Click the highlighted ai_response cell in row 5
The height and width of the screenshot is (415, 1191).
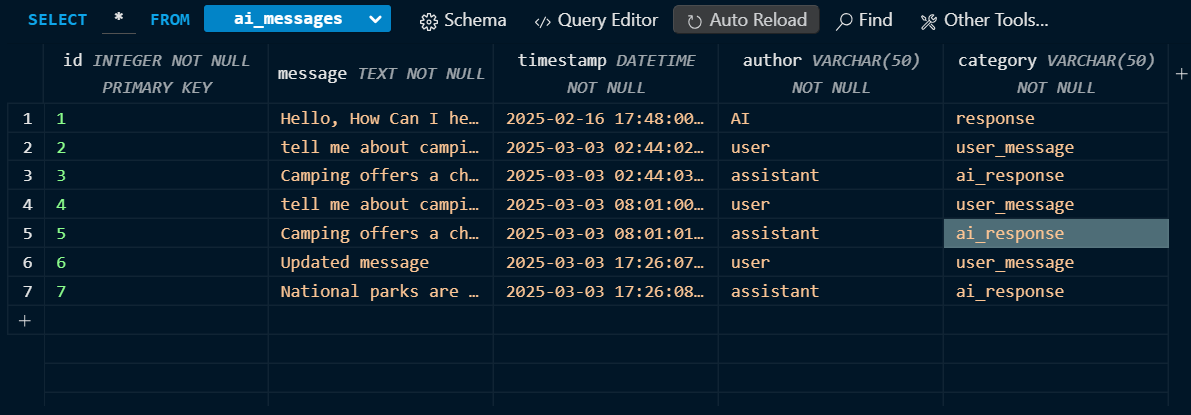click(x=1055, y=234)
